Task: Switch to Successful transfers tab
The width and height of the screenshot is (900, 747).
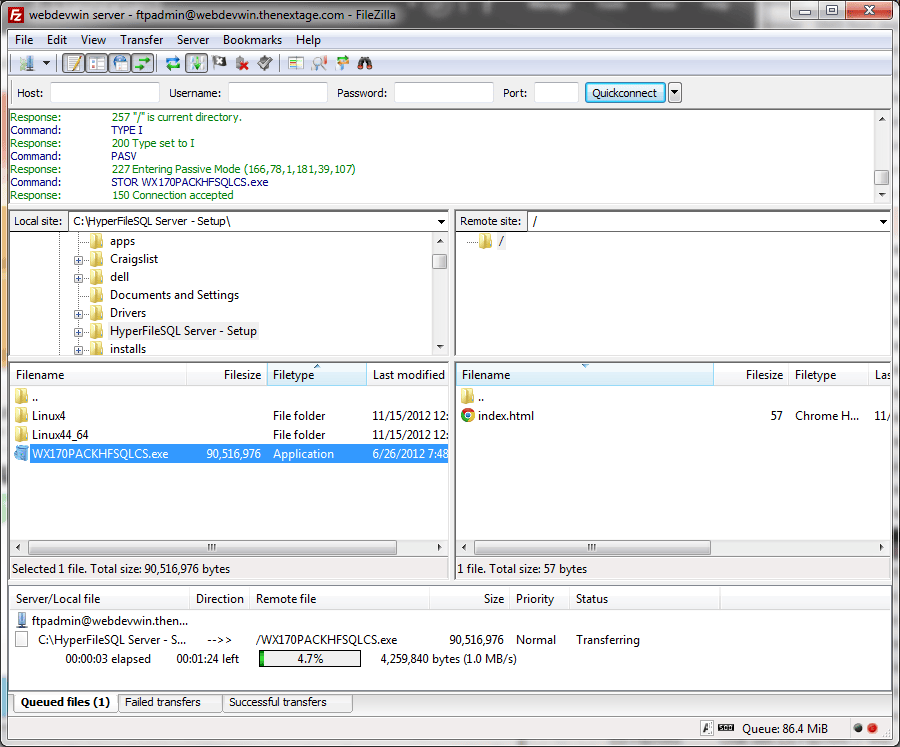Action: coord(287,702)
